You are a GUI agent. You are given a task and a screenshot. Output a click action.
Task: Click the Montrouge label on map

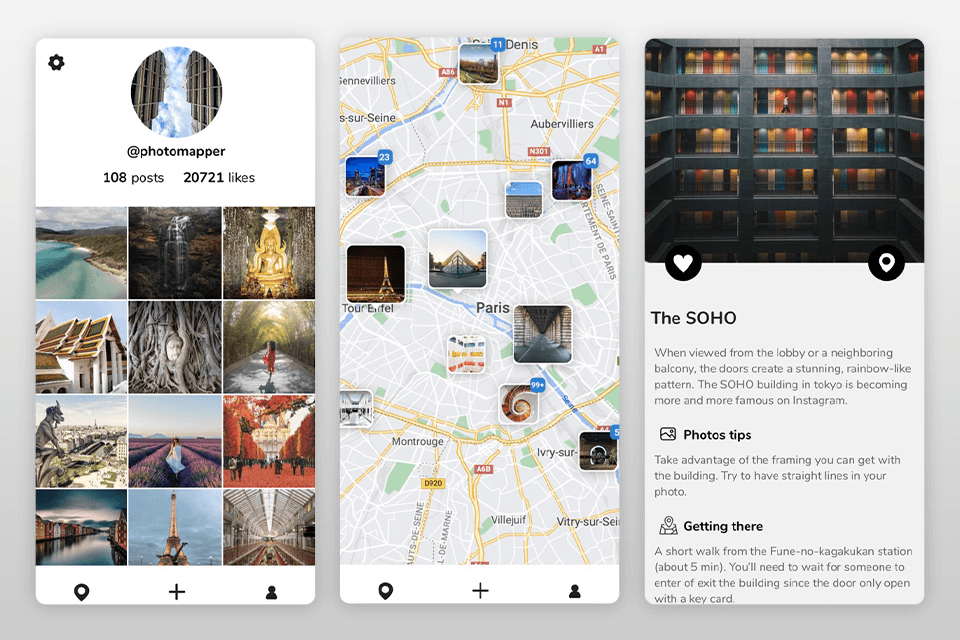pos(418,441)
